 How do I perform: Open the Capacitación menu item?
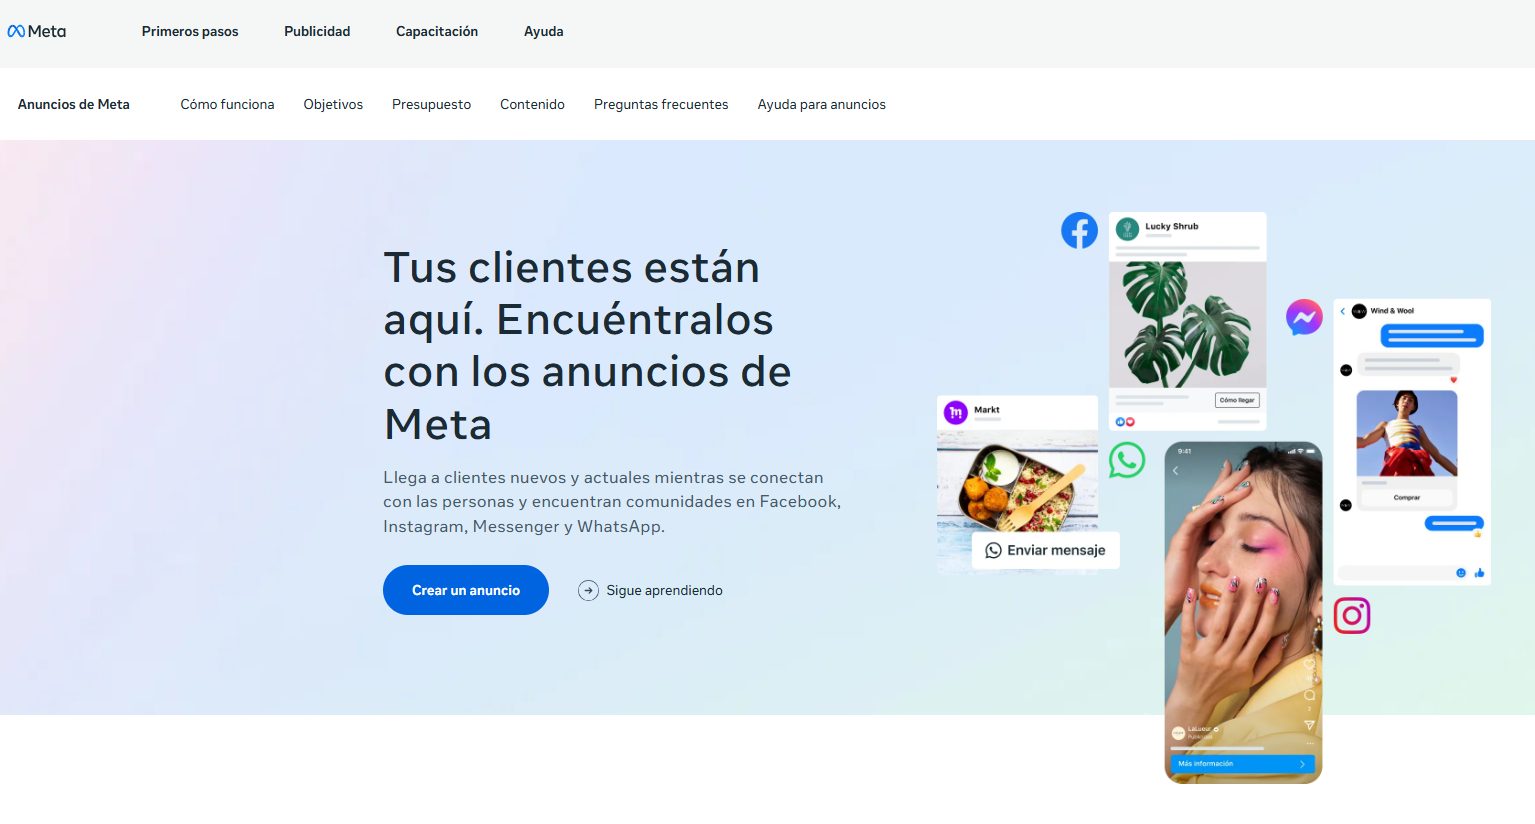tap(437, 31)
